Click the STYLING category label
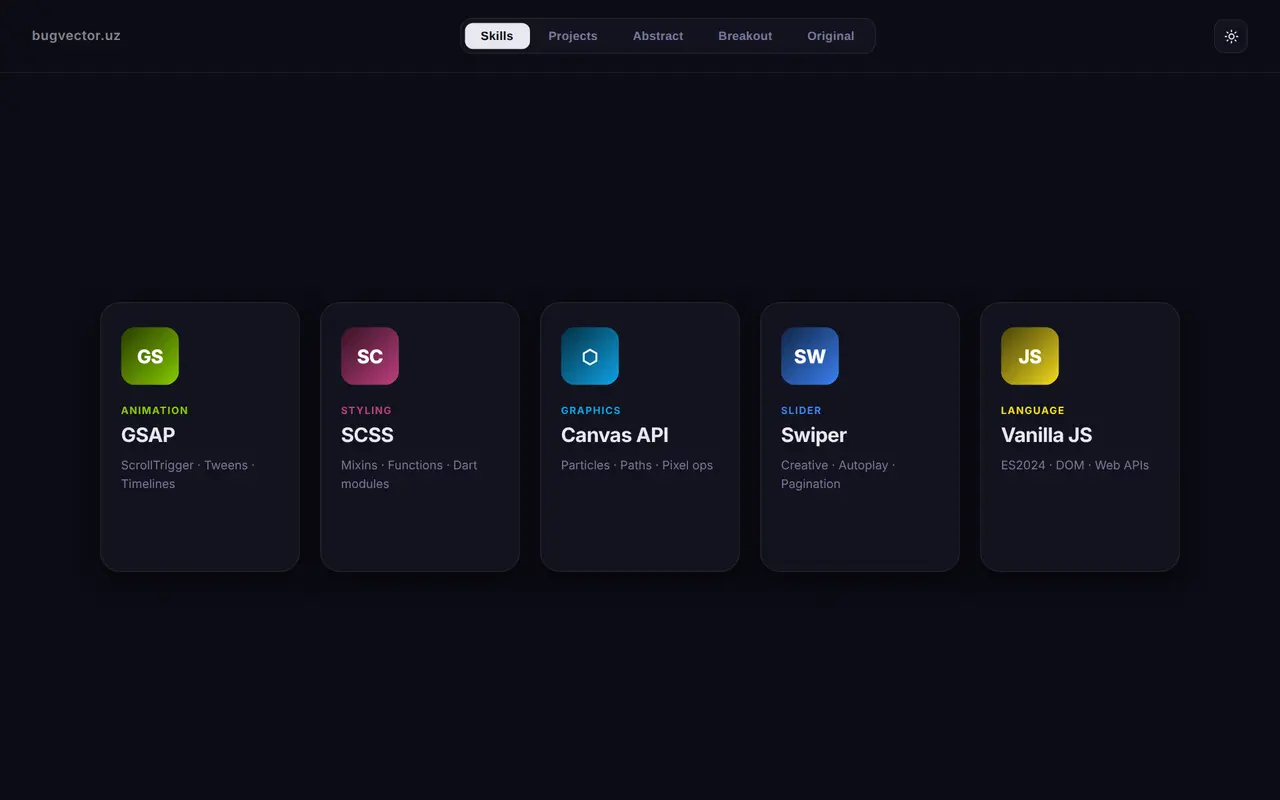The width and height of the screenshot is (1280, 800). pyautogui.click(x=366, y=410)
